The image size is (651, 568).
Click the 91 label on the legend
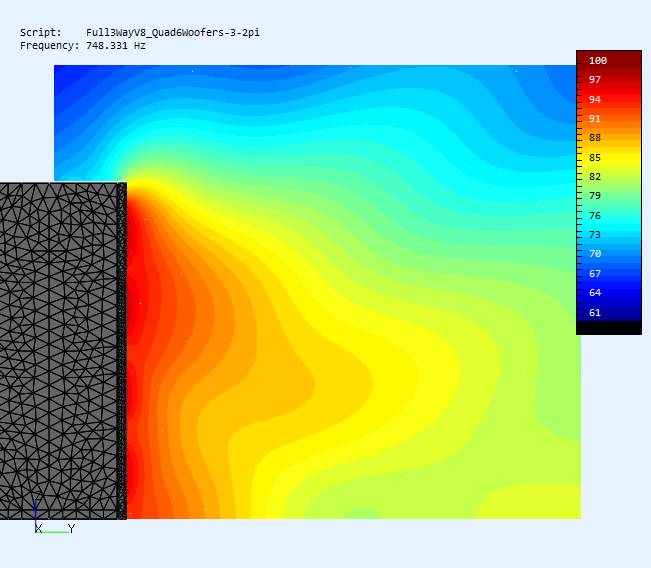tap(595, 119)
